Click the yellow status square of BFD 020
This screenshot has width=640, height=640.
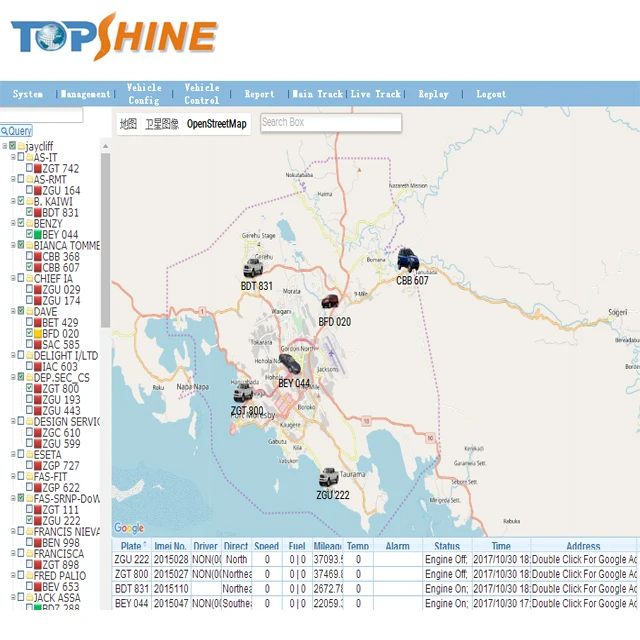[38, 334]
